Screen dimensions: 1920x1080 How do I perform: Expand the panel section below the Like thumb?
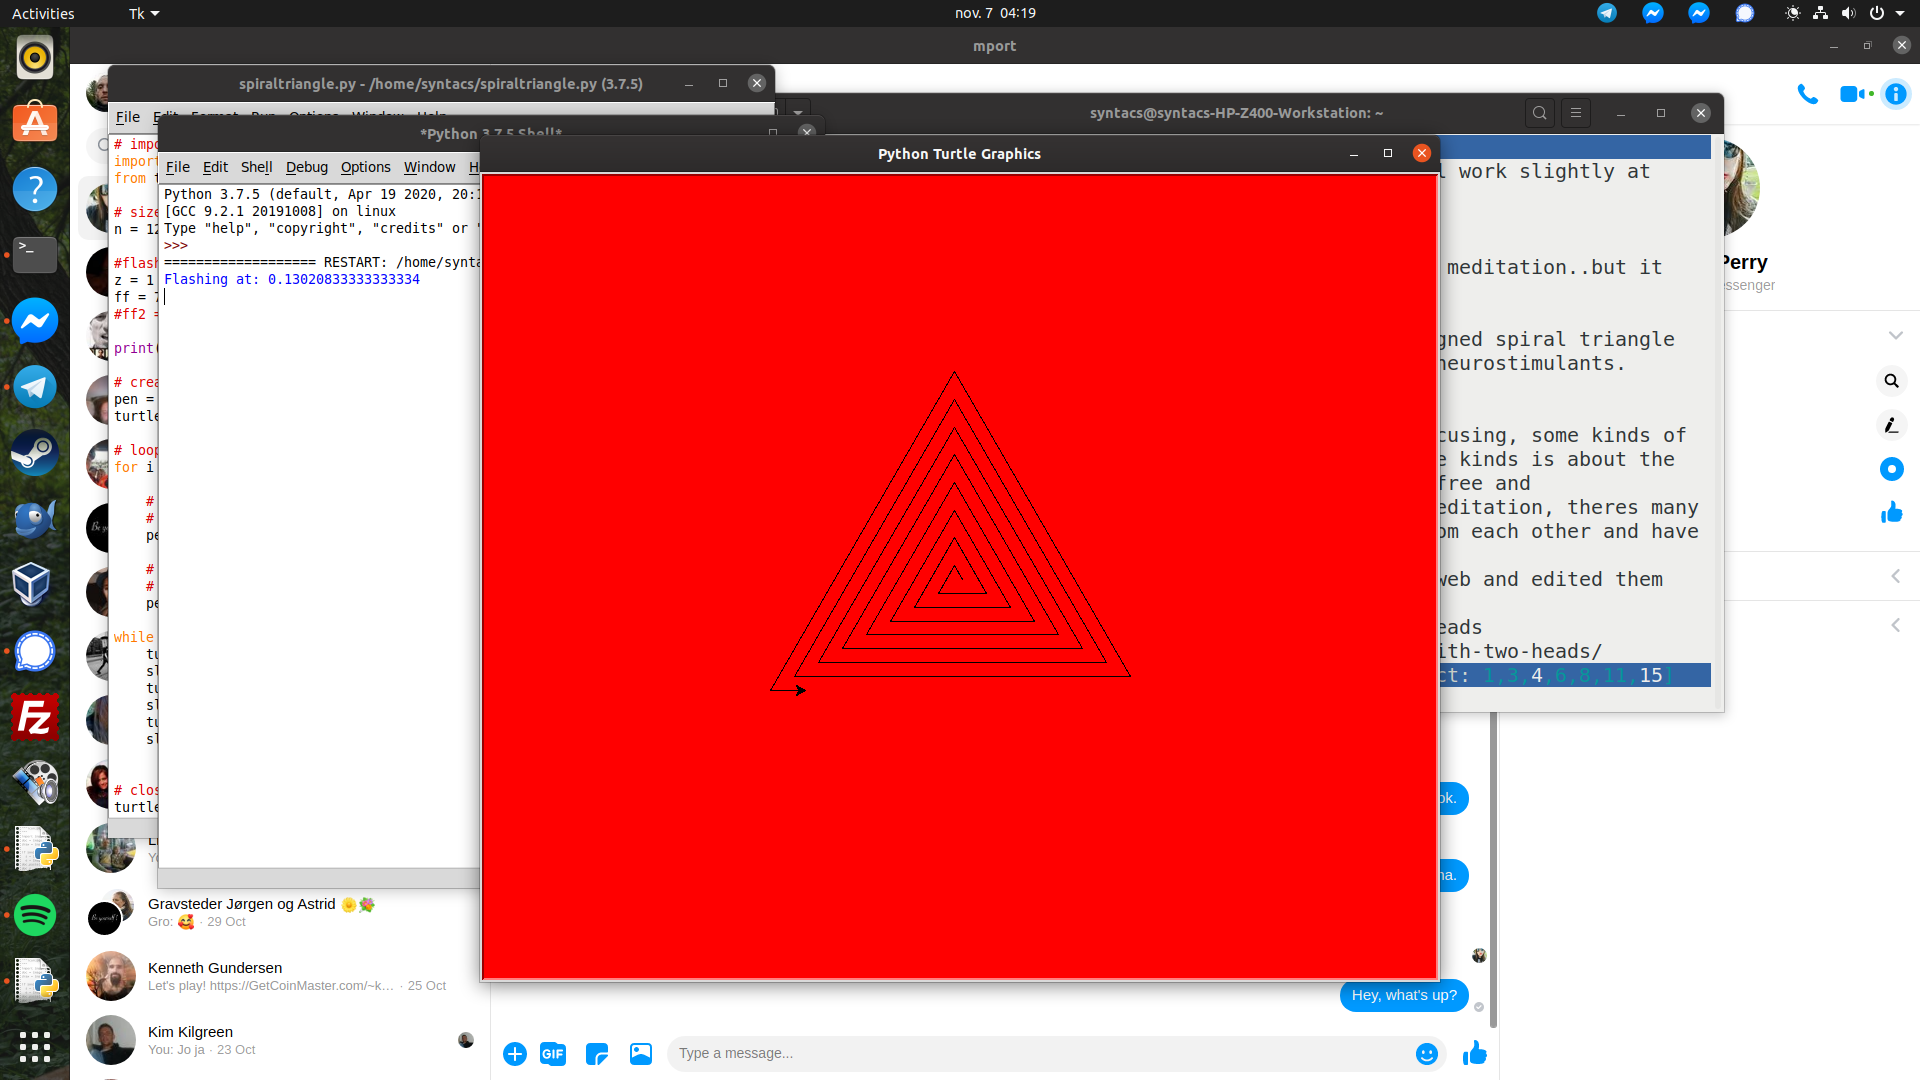1895,576
